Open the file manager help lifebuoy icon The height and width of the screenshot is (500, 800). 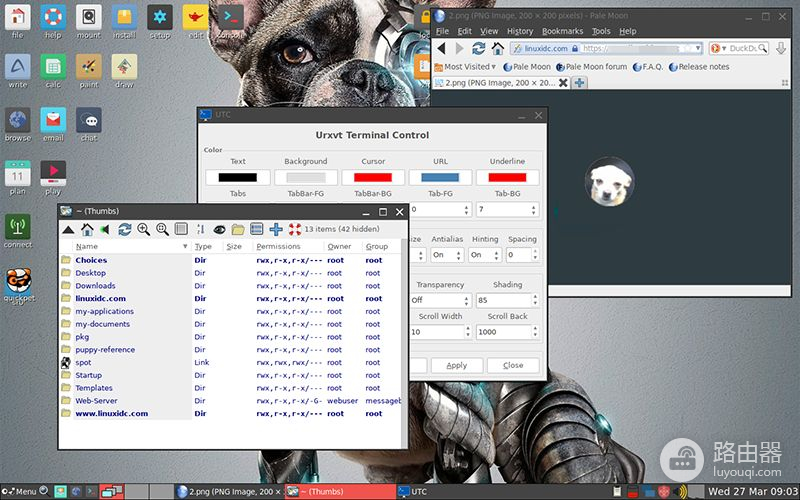tap(295, 229)
